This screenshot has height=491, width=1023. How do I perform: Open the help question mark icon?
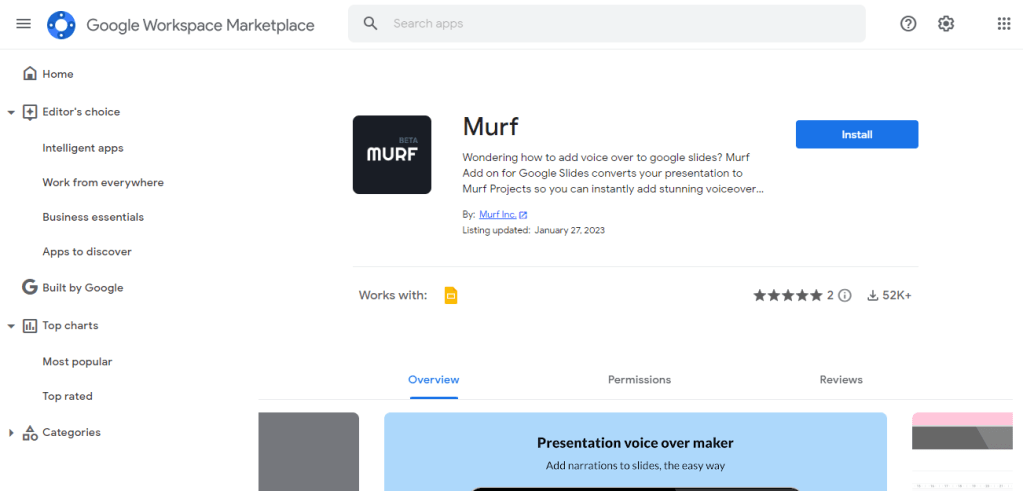click(x=908, y=24)
